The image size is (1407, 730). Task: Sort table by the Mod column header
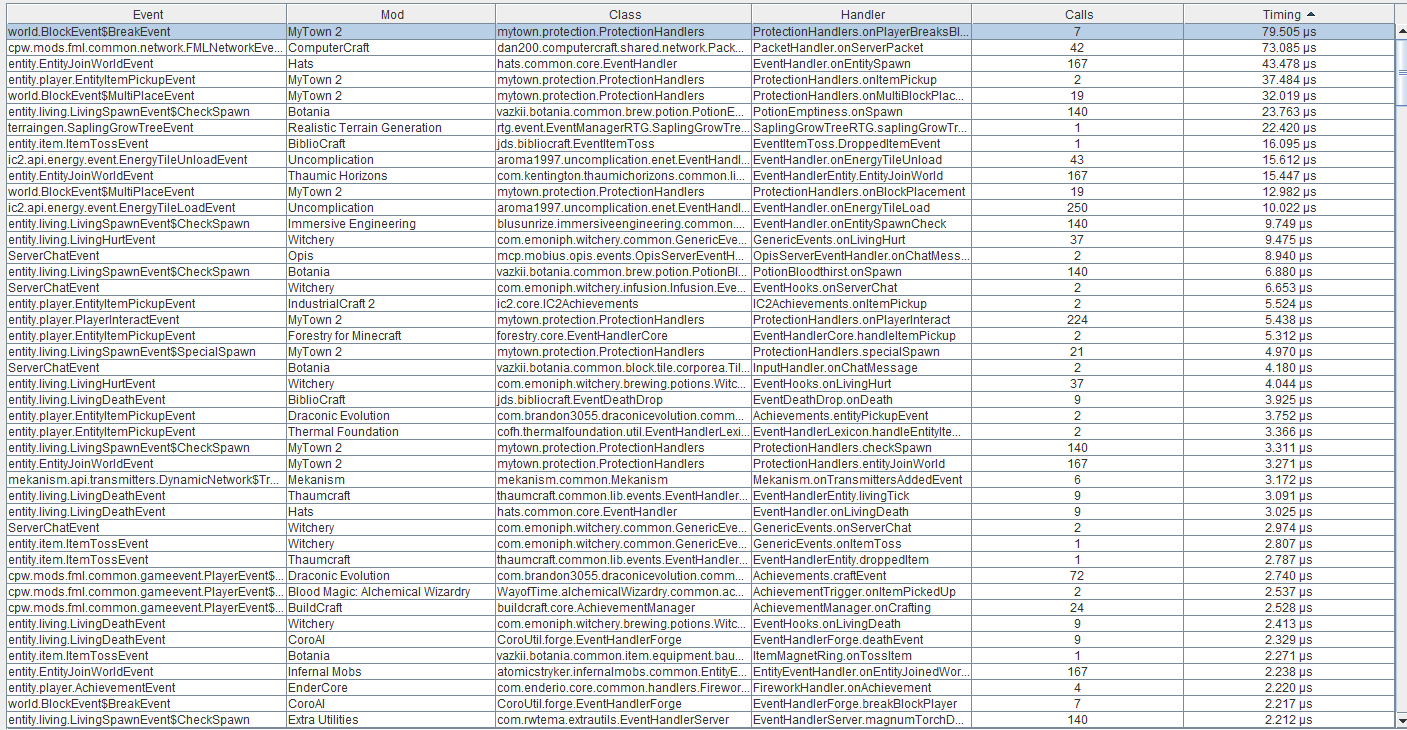pyautogui.click(x=393, y=15)
